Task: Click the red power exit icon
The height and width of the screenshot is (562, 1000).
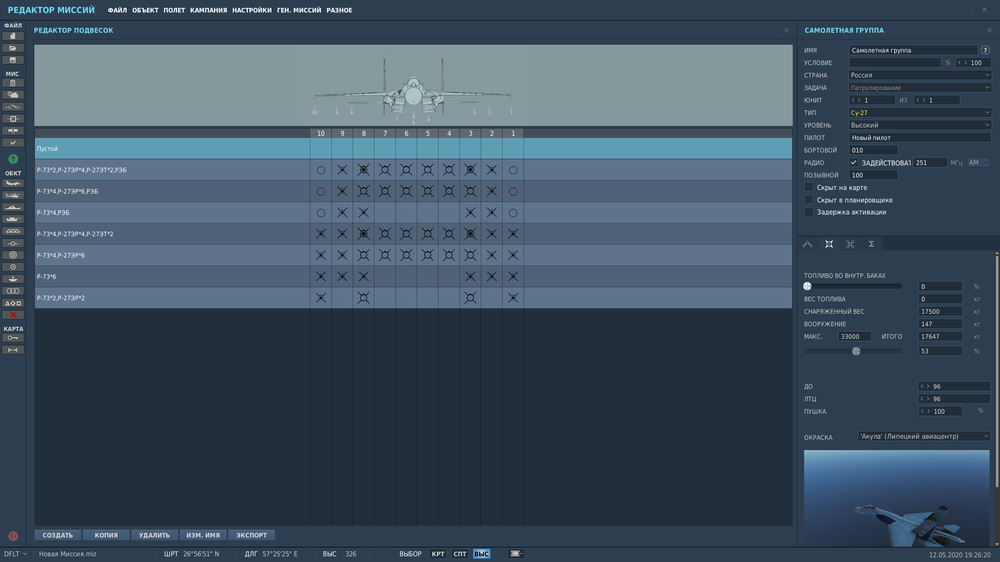Action: tap(13, 536)
